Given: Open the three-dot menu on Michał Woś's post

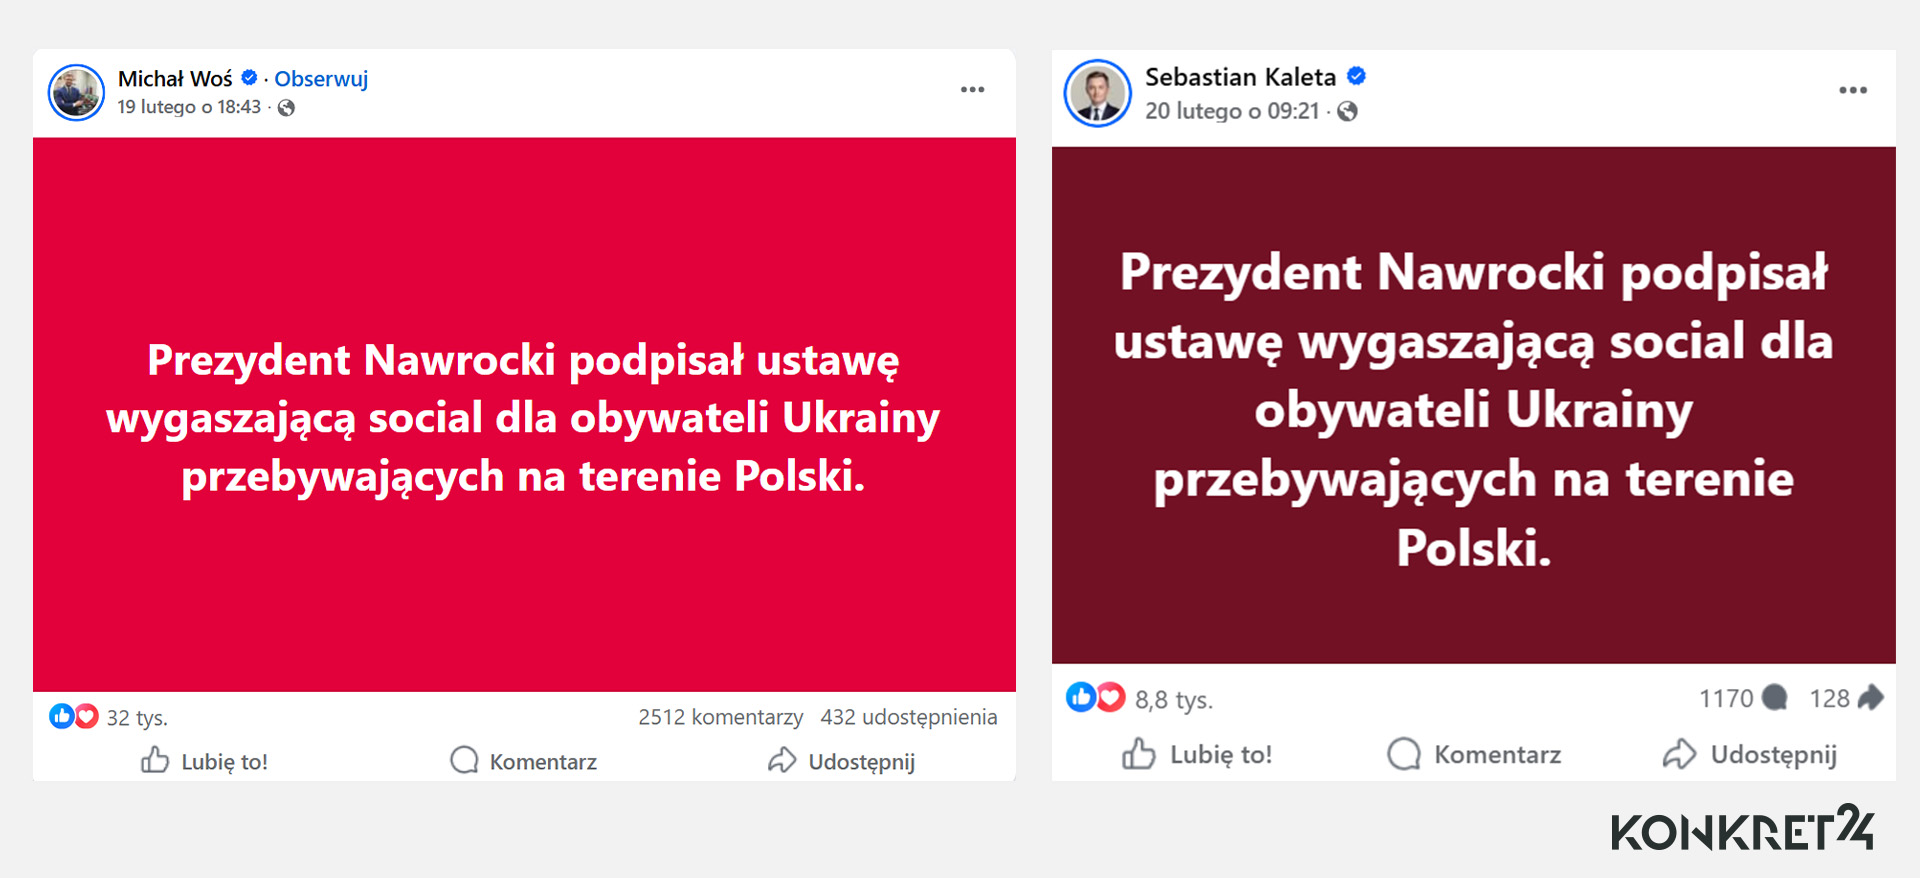Looking at the screenshot, I should (971, 90).
